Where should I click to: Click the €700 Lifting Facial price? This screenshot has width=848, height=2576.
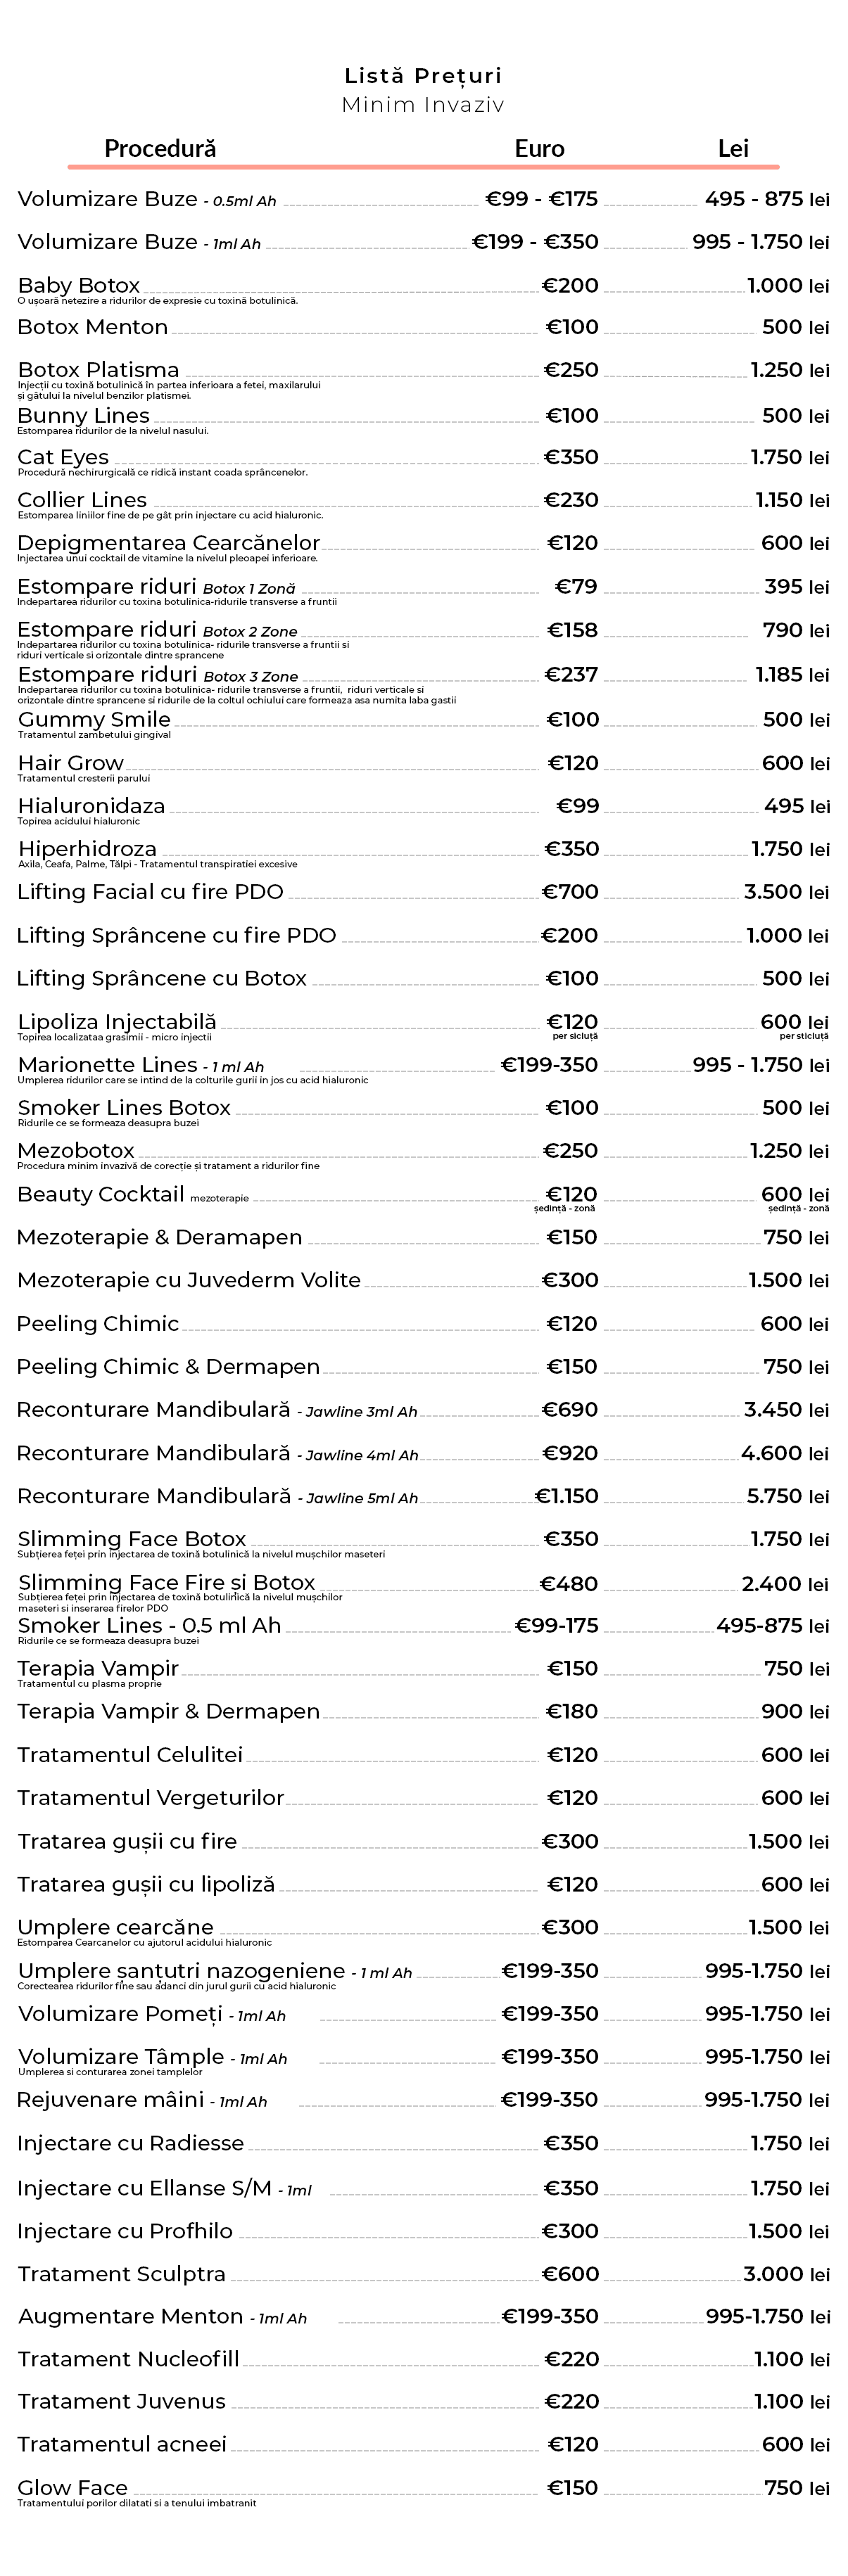point(570,892)
